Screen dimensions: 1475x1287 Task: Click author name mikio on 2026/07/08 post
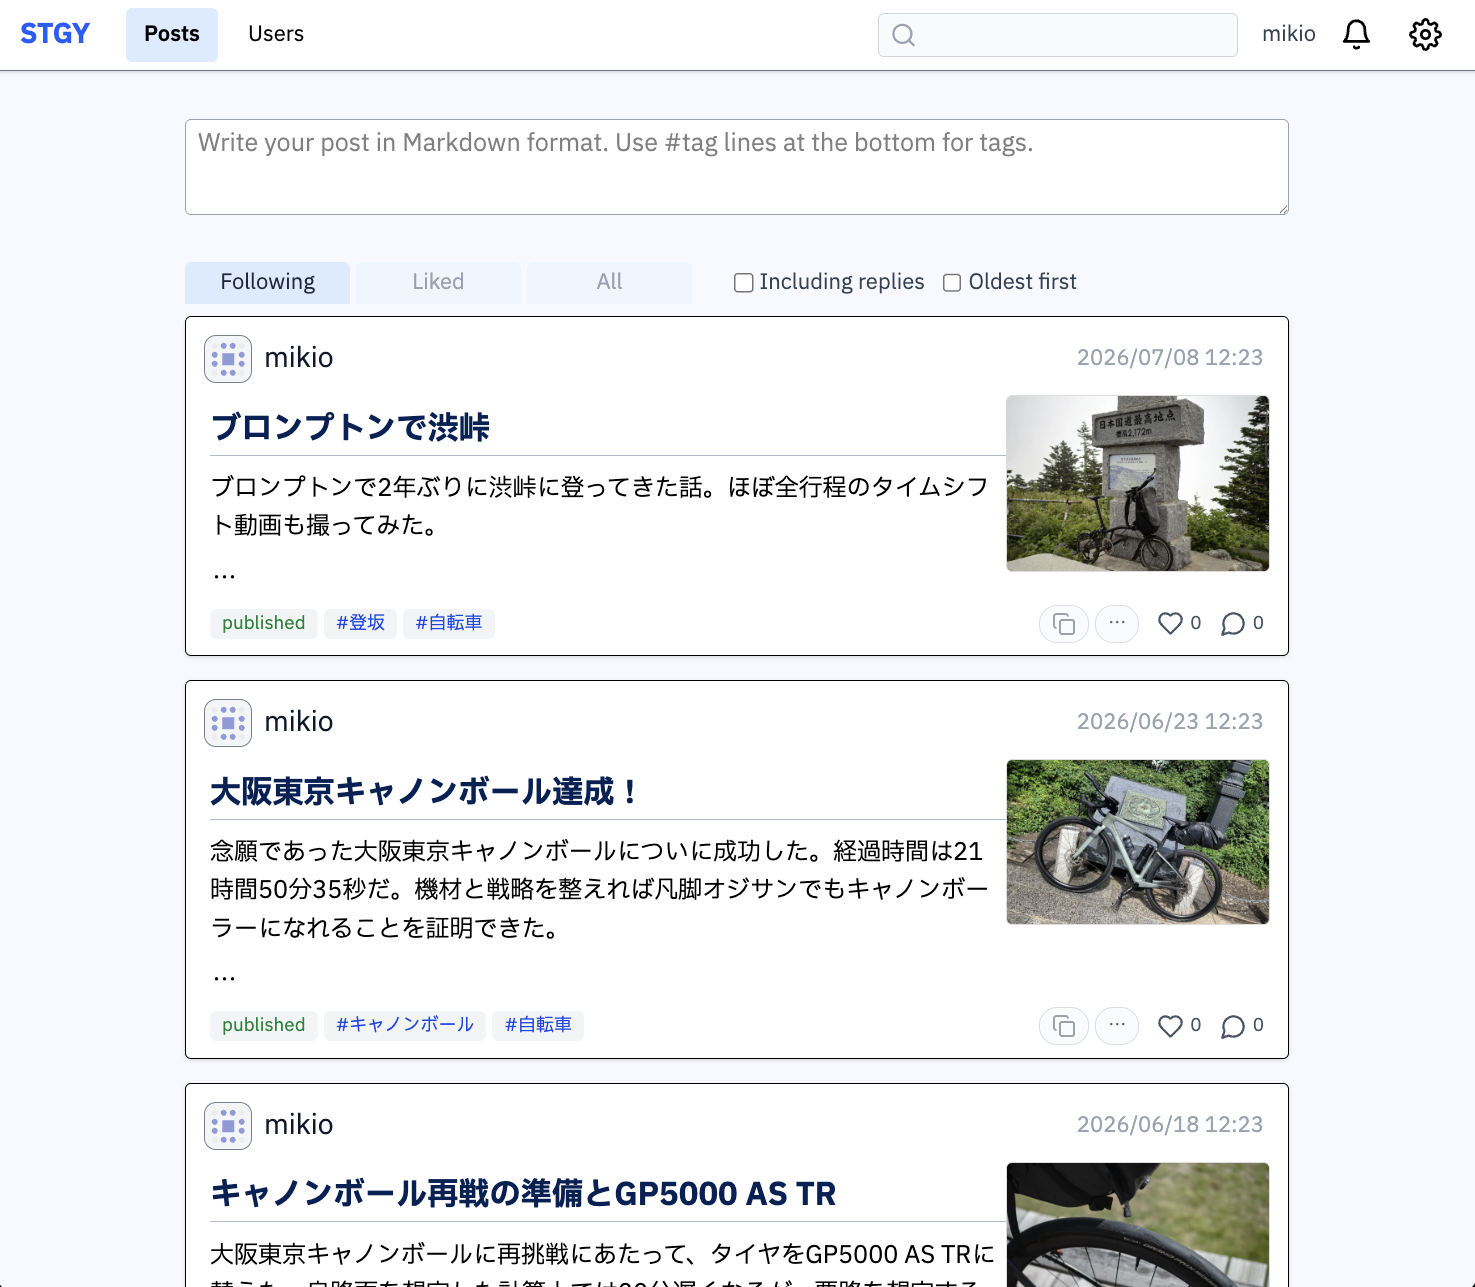click(299, 358)
